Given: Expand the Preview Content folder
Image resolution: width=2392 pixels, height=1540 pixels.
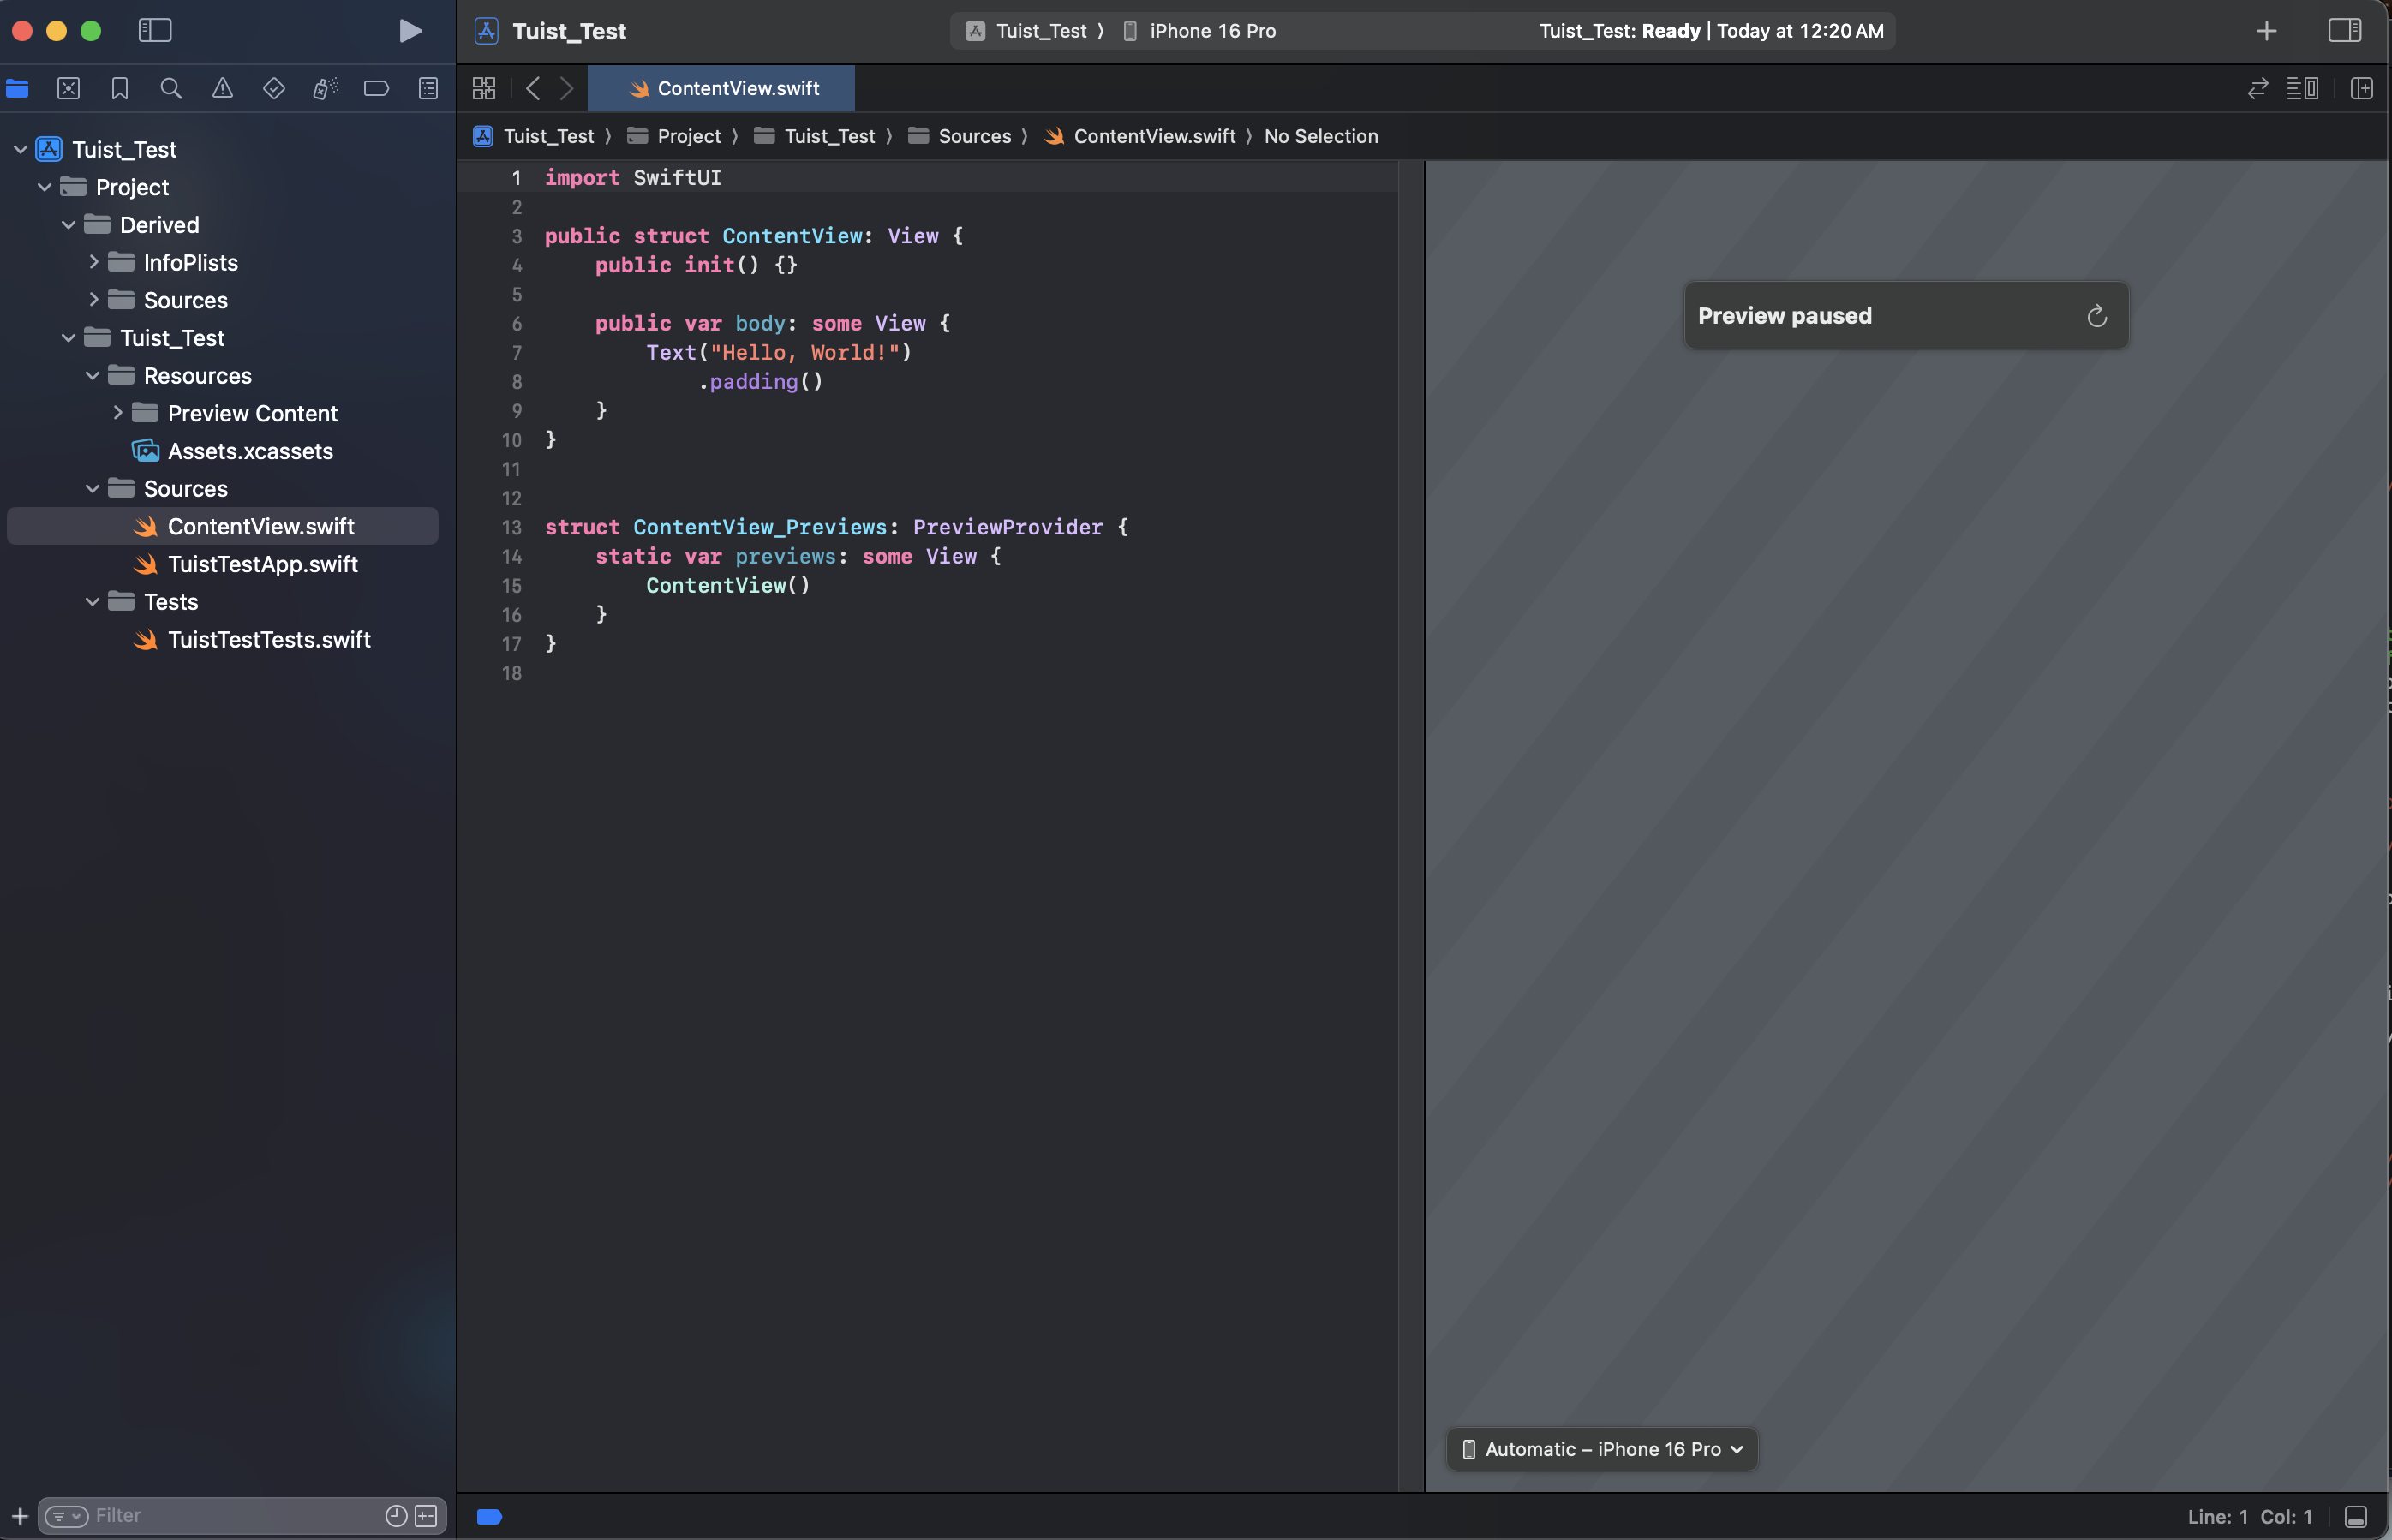Looking at the screenshot, I should click(117, 413).
